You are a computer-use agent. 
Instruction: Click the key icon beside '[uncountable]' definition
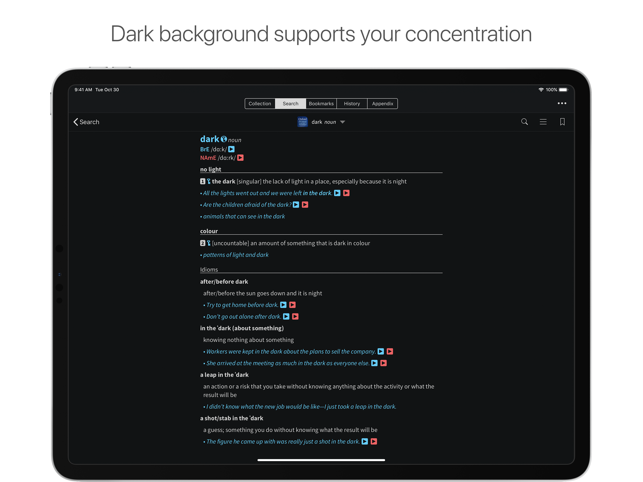pyautogui.click(x=209, y=243)
